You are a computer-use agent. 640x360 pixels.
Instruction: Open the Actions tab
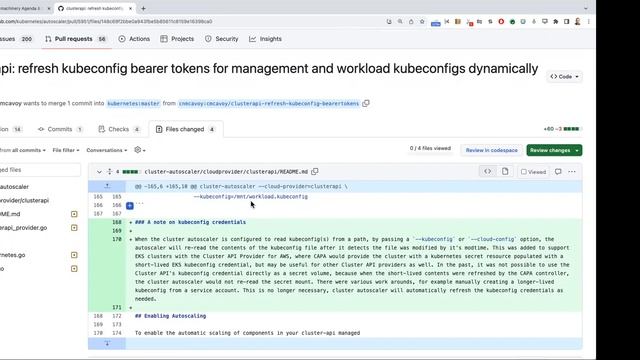[134, 39]
